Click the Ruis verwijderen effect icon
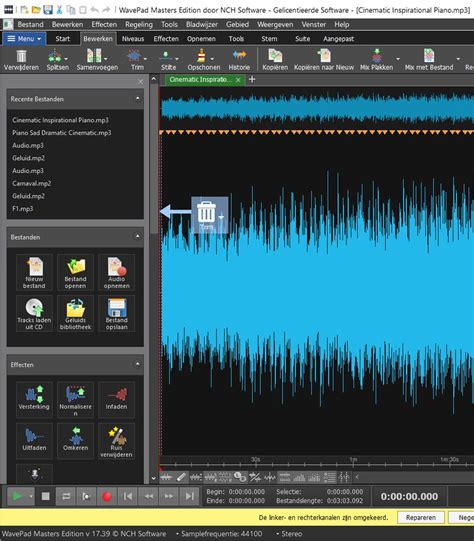Viewport: 474px width, 541px height. click(117, 441)
